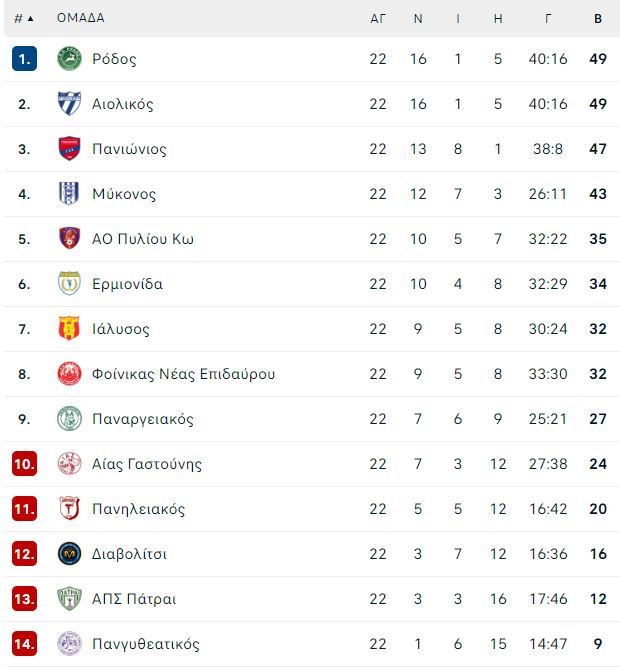Click the ΑΠΣ Πάτραι shield icon

[69, 599]
